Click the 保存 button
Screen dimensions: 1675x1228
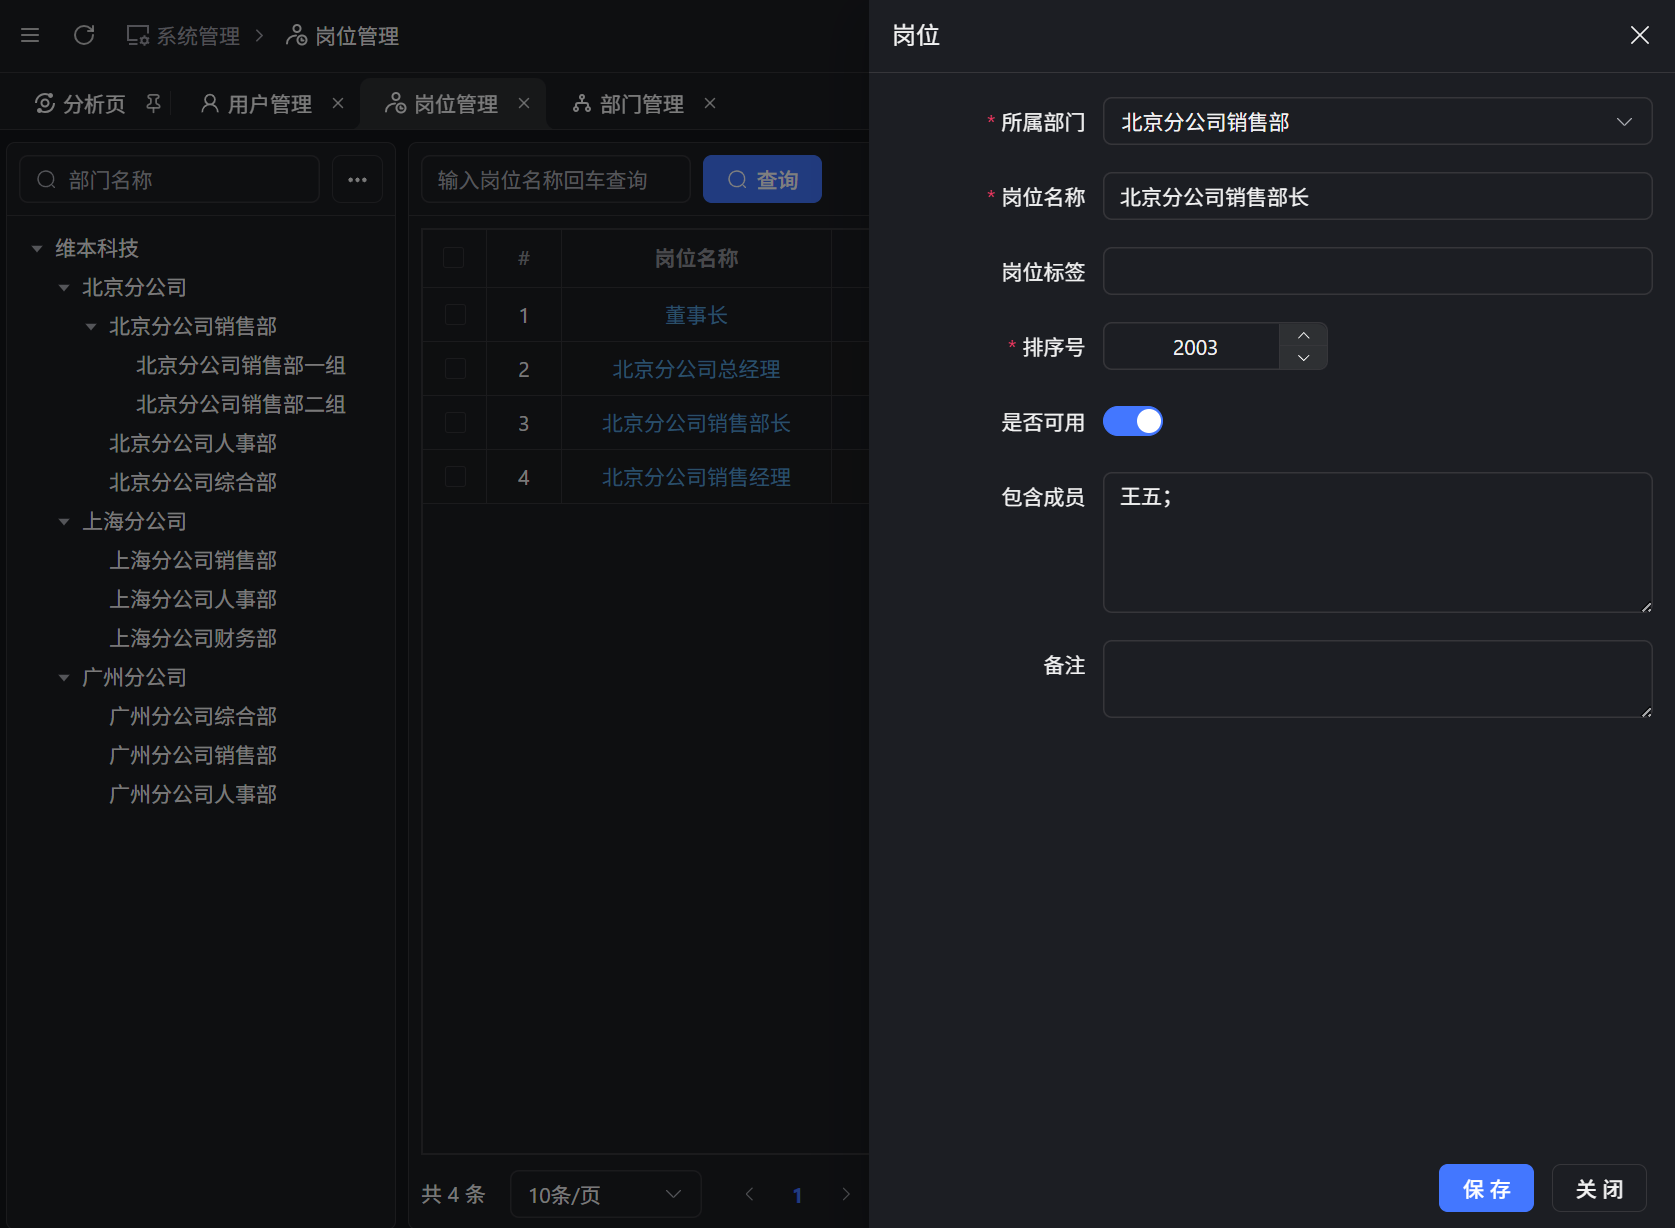[1485, 1188]
